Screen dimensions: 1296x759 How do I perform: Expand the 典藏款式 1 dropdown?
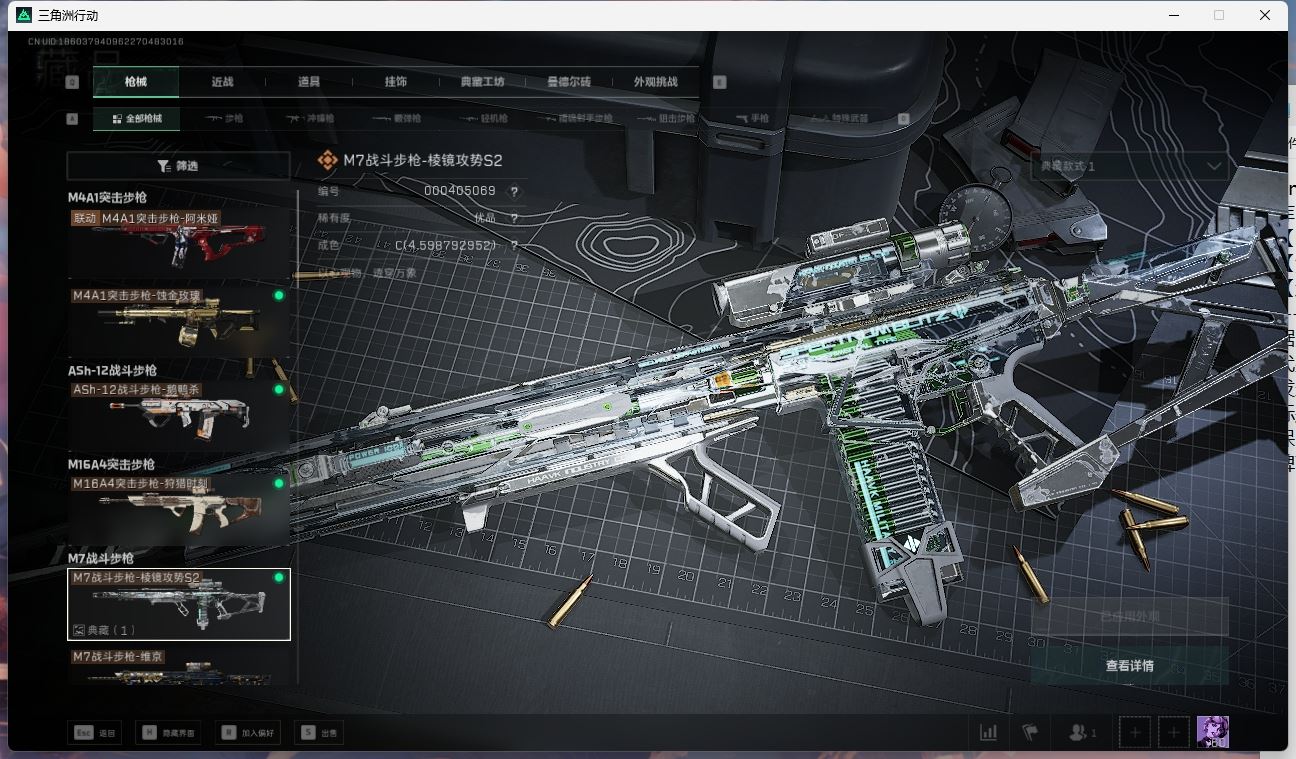[1128, 166]
